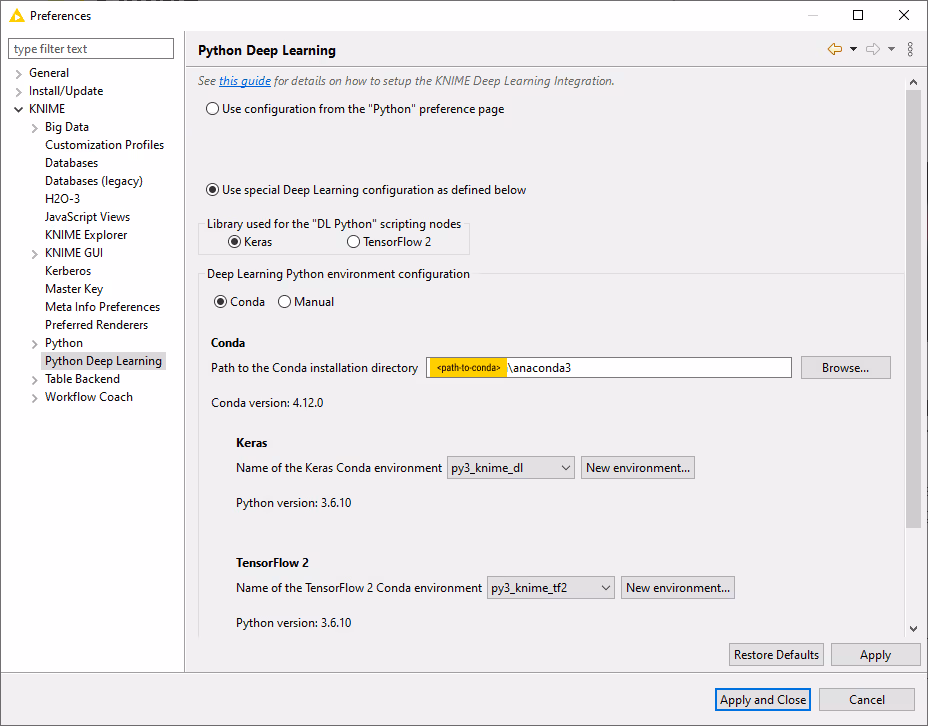Open the back history dropdown arrow
The width and height of the screenshot is (928, 726).
click(x=853, y=49)
